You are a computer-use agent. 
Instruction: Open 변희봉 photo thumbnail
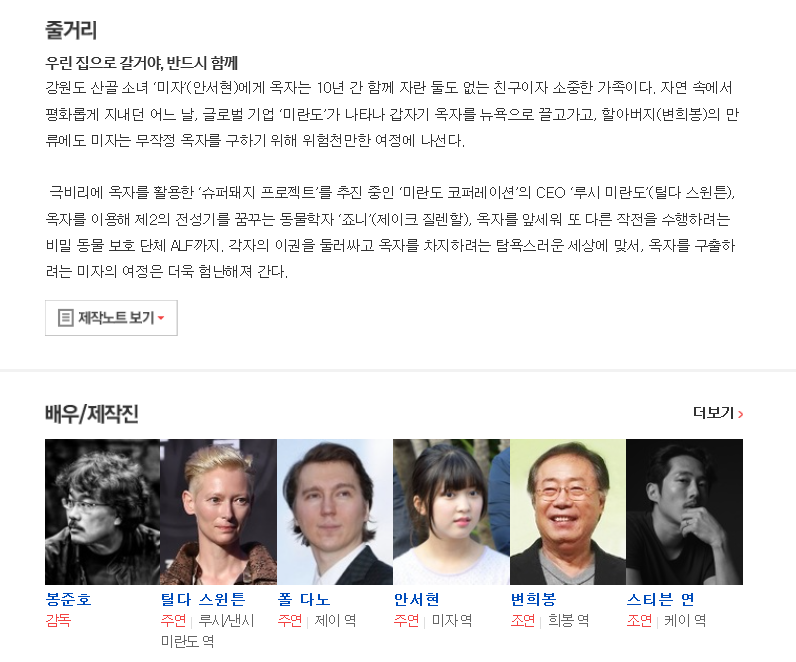pos(568,512)
